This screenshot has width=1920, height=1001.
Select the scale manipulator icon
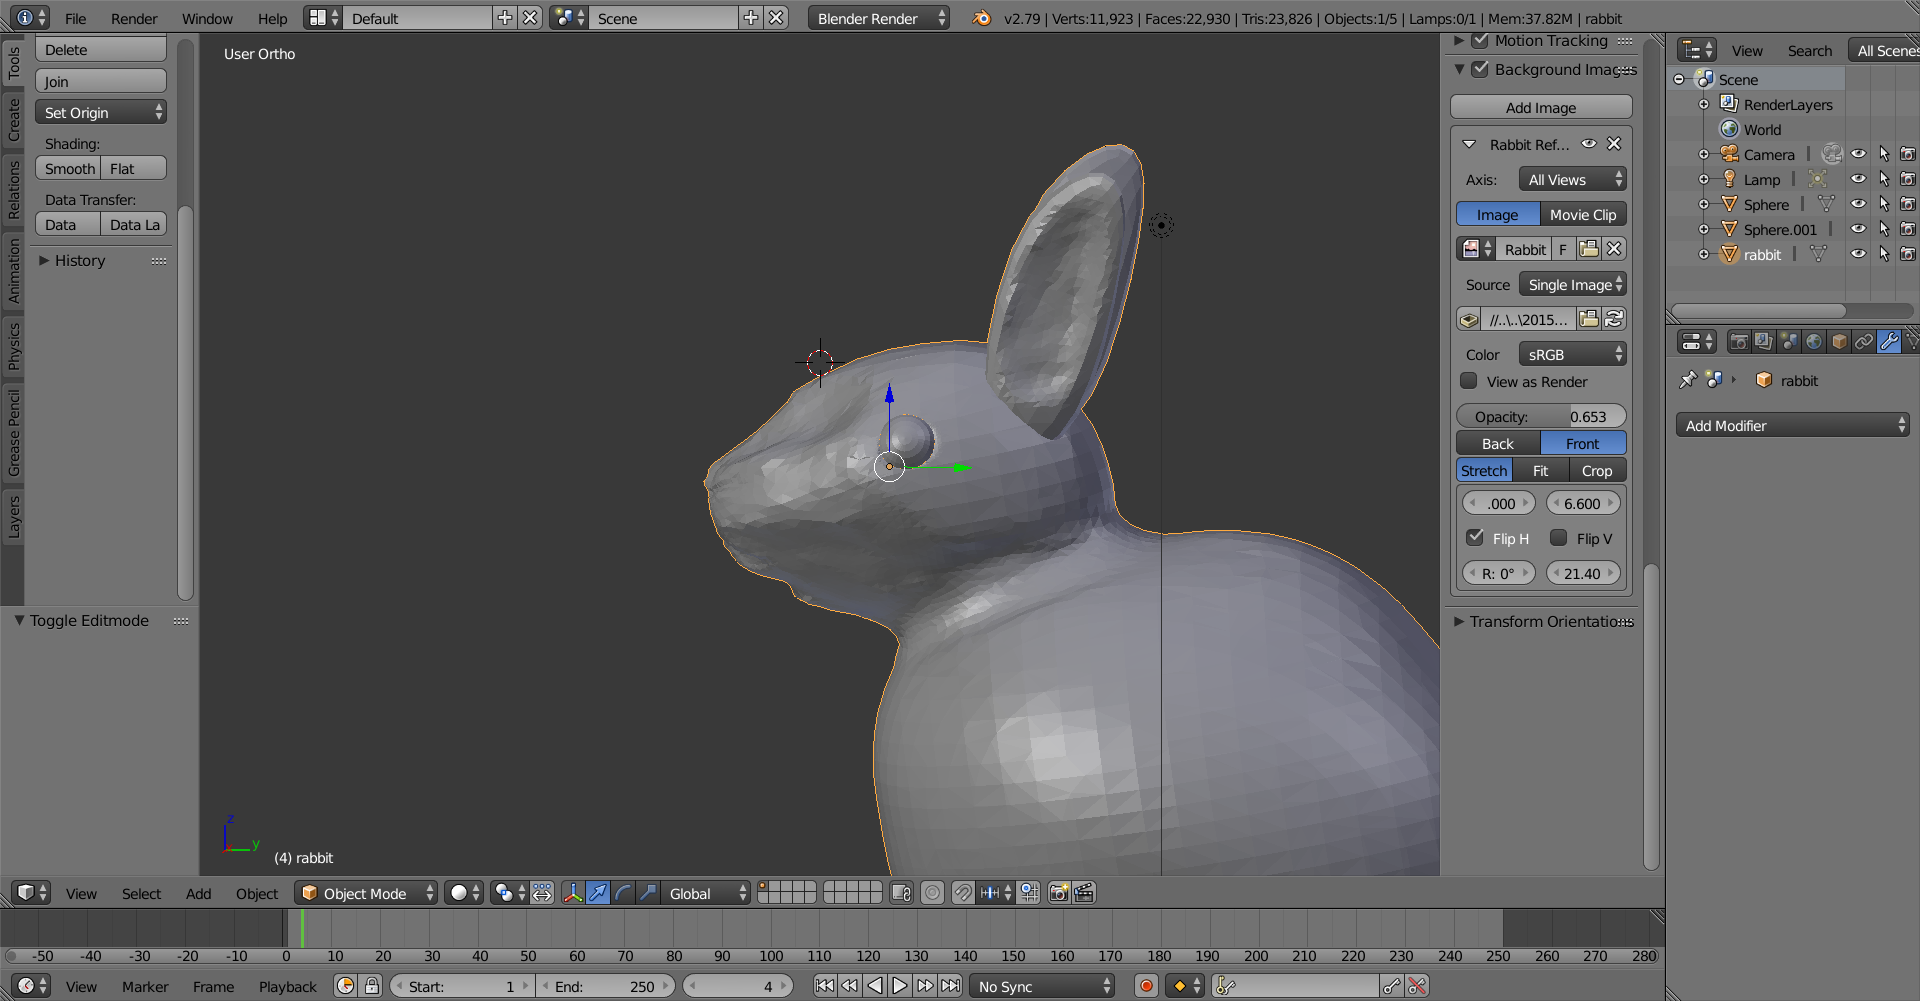click(x=648, y=893)
